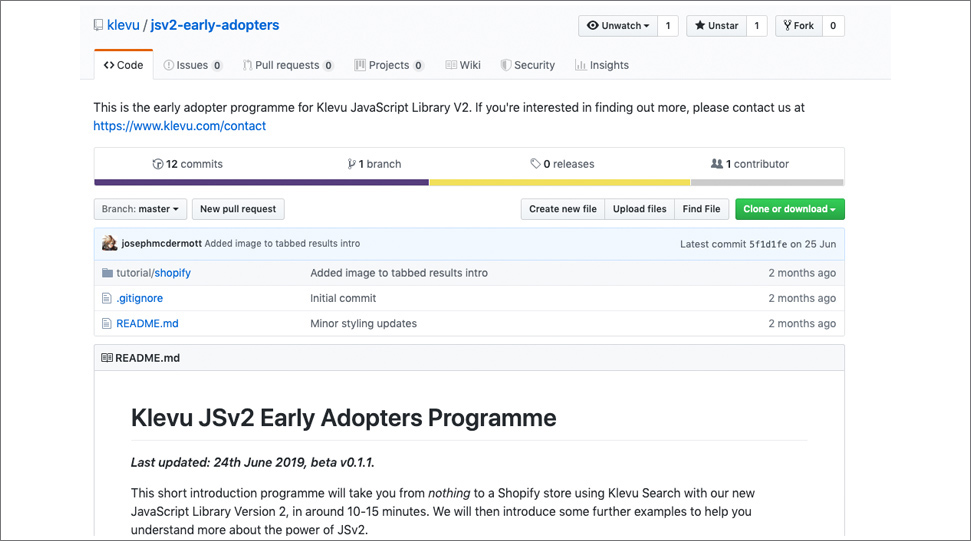971x541 pixels.
Task: Click the file icon next to README.md row
Action: pos(107,324)
